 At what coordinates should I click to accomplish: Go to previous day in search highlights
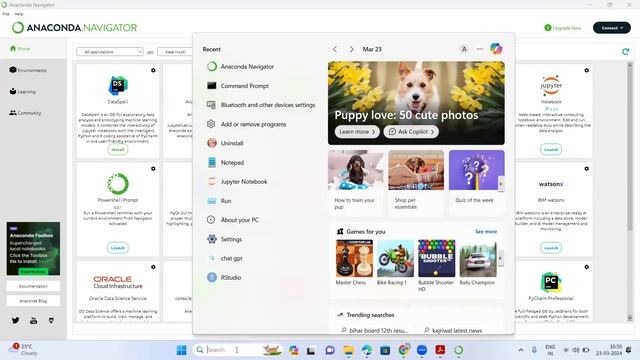[x=335, y=49]
